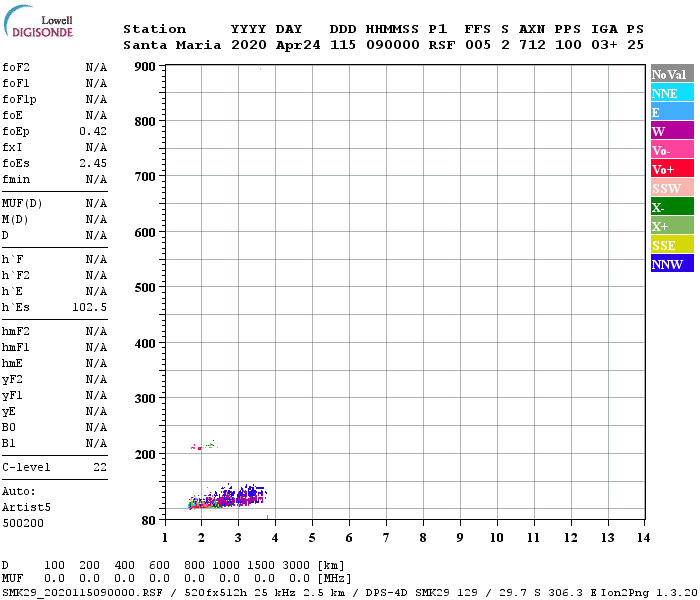Click the NNW dark blue legend swatch
The image size is (700, 600).
coord(672,263)
